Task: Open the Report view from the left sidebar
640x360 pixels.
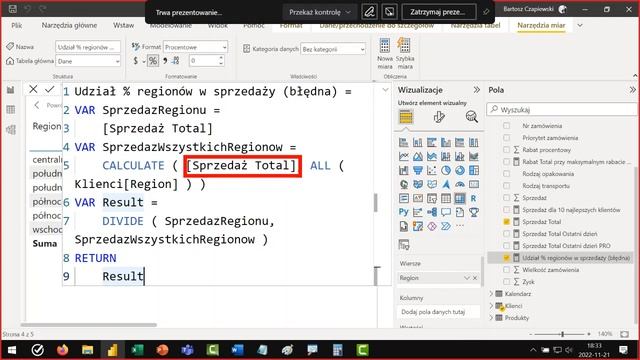Action: click(x=11, y=90)
